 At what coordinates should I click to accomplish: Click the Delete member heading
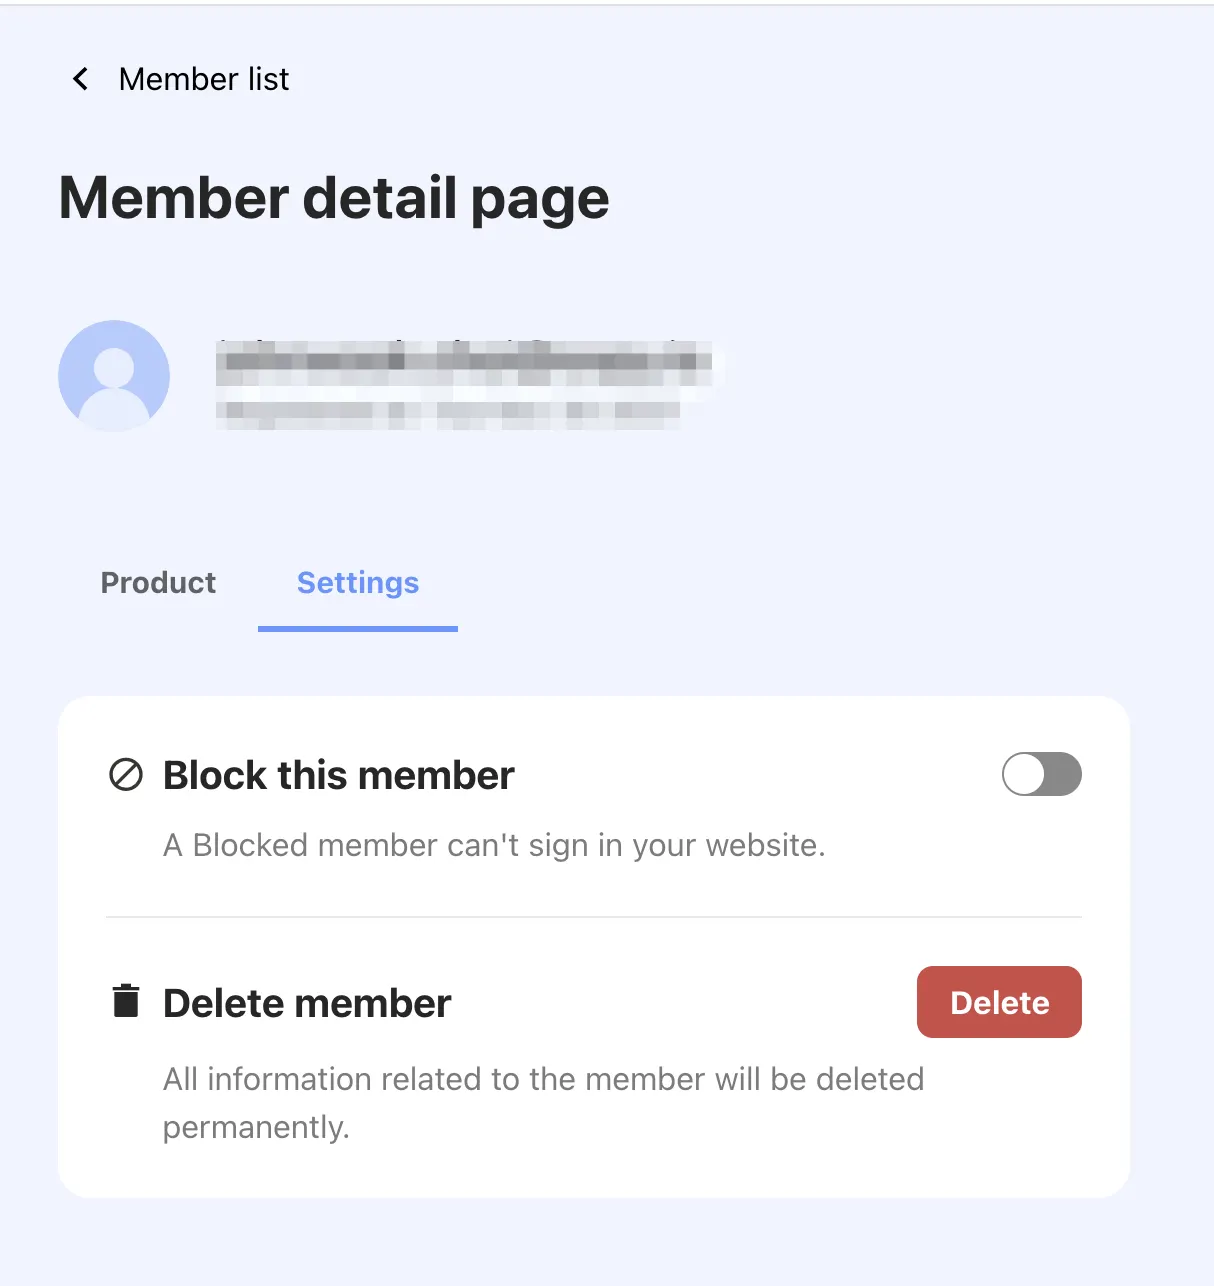tap(307, 1003)
